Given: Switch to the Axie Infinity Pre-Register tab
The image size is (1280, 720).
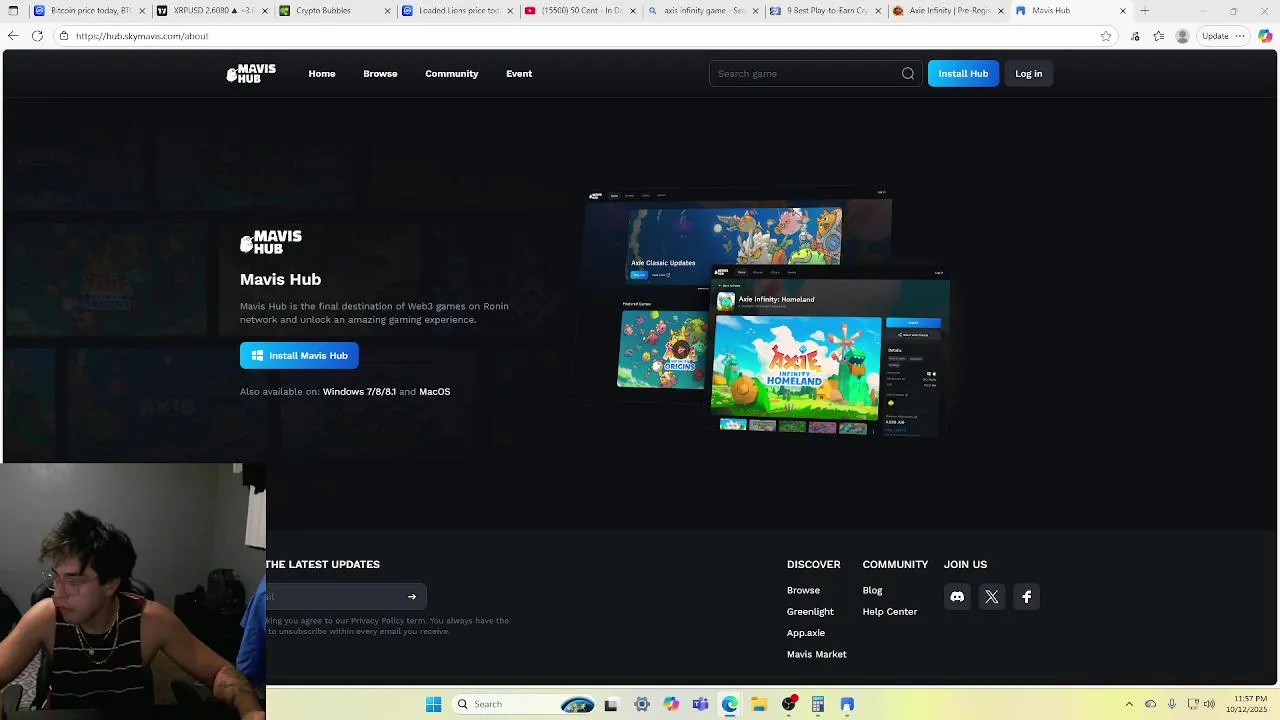Looking at the screenshot, I should [949, 11].
